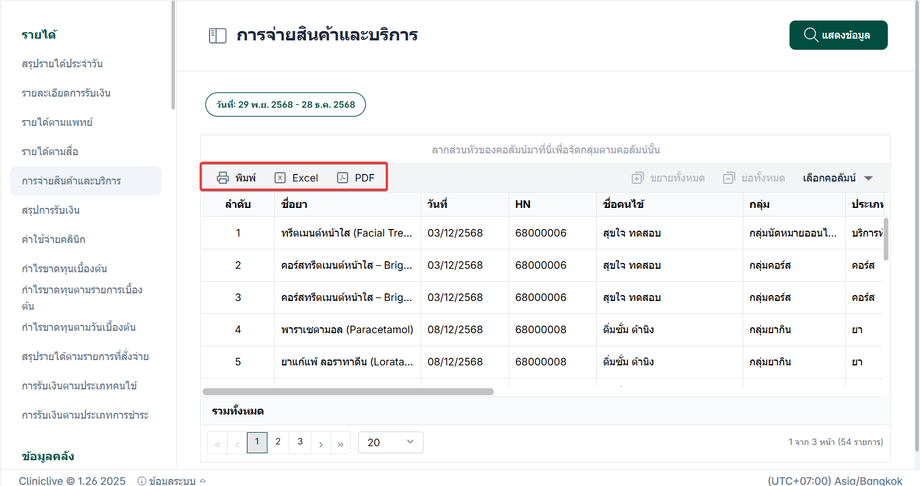The width and height of the screenshot is (920, 486).
Task: Click the ลากส่วนหัวของคอลัมน์ group panel area
Action: click(545, 150)
